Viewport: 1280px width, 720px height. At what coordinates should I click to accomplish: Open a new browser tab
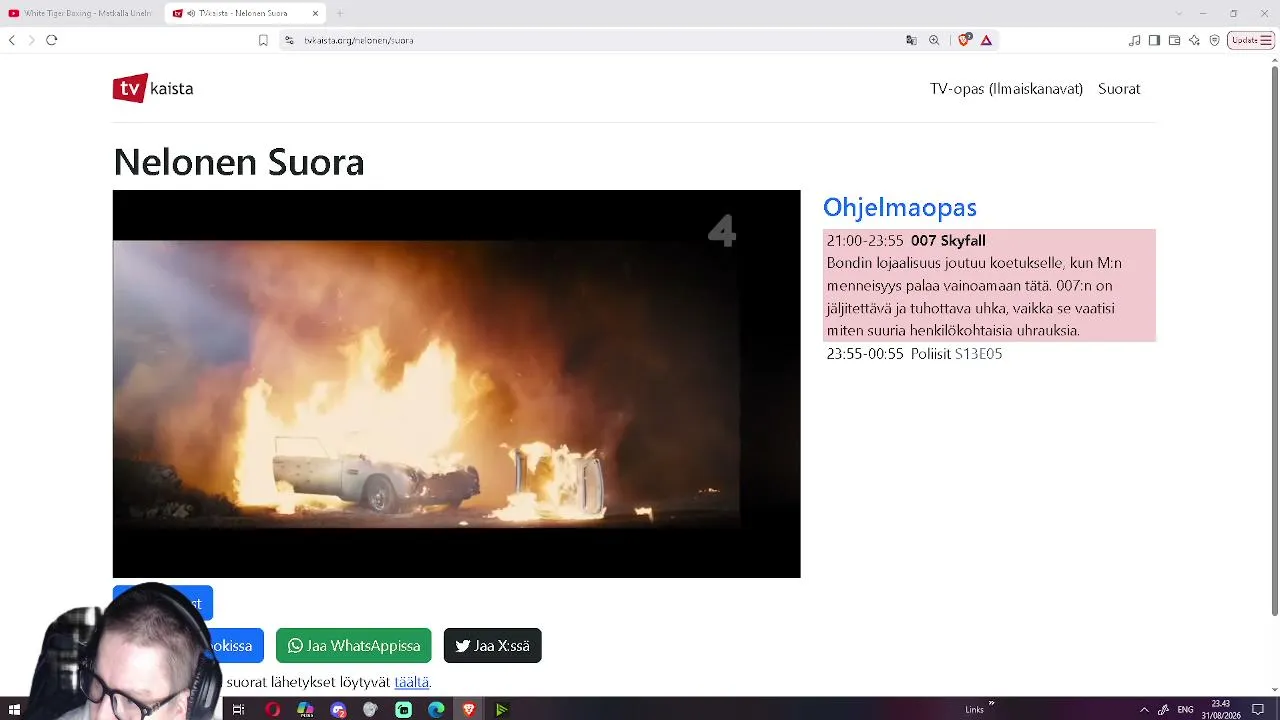coord(340,13)
